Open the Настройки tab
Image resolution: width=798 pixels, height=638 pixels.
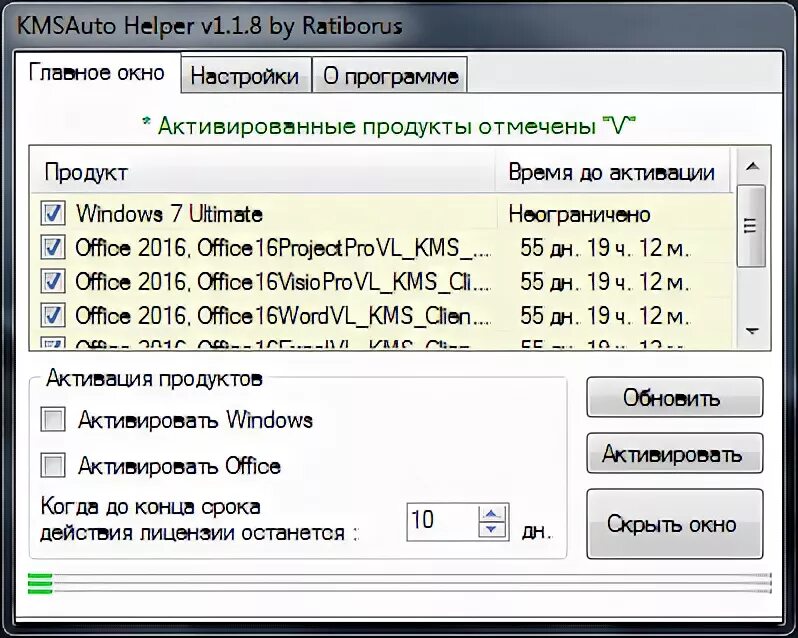click(245, 76)
